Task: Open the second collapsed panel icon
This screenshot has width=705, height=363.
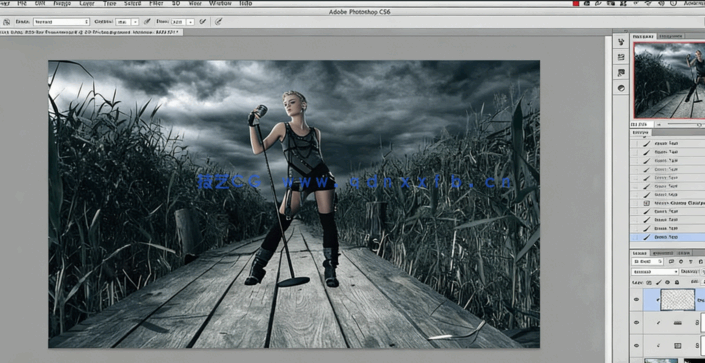Action: pyautogui.click(x=621, y=57)
